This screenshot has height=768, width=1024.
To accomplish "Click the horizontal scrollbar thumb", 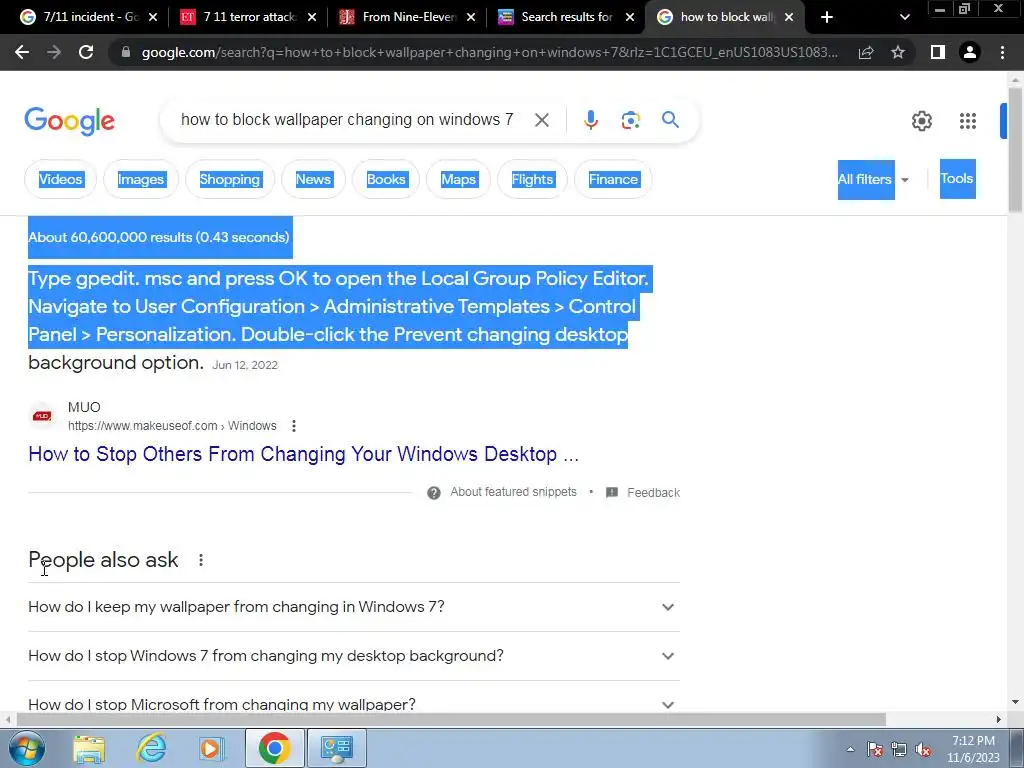I will pos(451,719).
